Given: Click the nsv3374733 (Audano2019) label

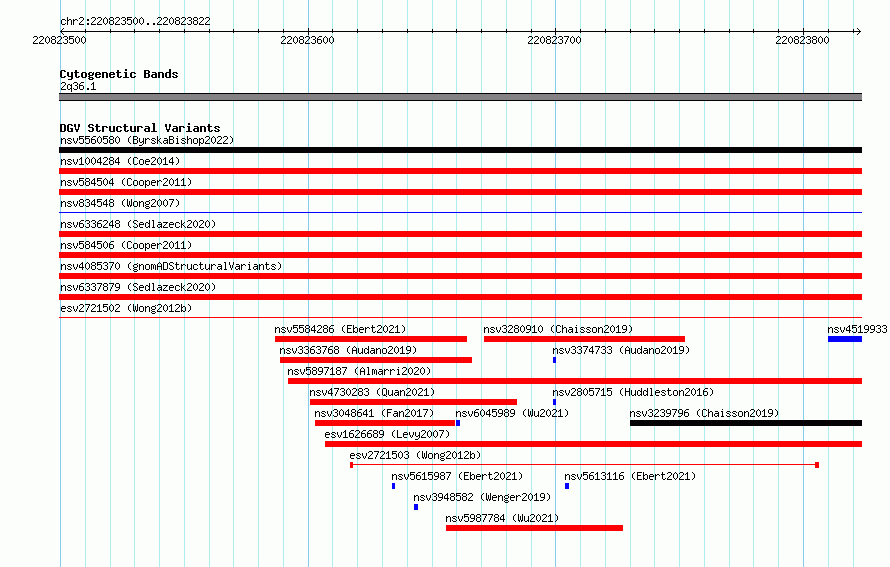Looking at the screenshot, I should pos(621,350).
